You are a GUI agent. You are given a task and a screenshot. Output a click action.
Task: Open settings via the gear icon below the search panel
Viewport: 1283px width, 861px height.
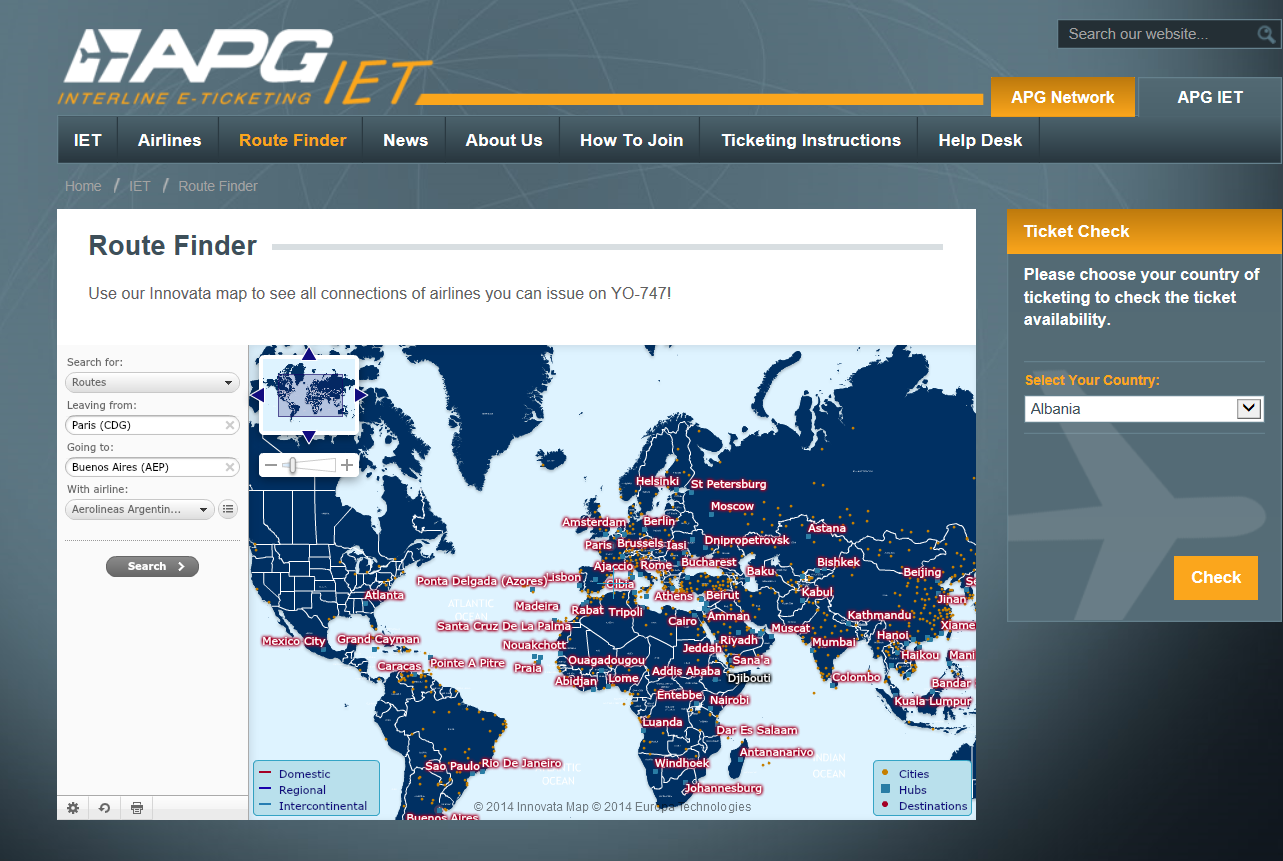click(x=73, y=808)
